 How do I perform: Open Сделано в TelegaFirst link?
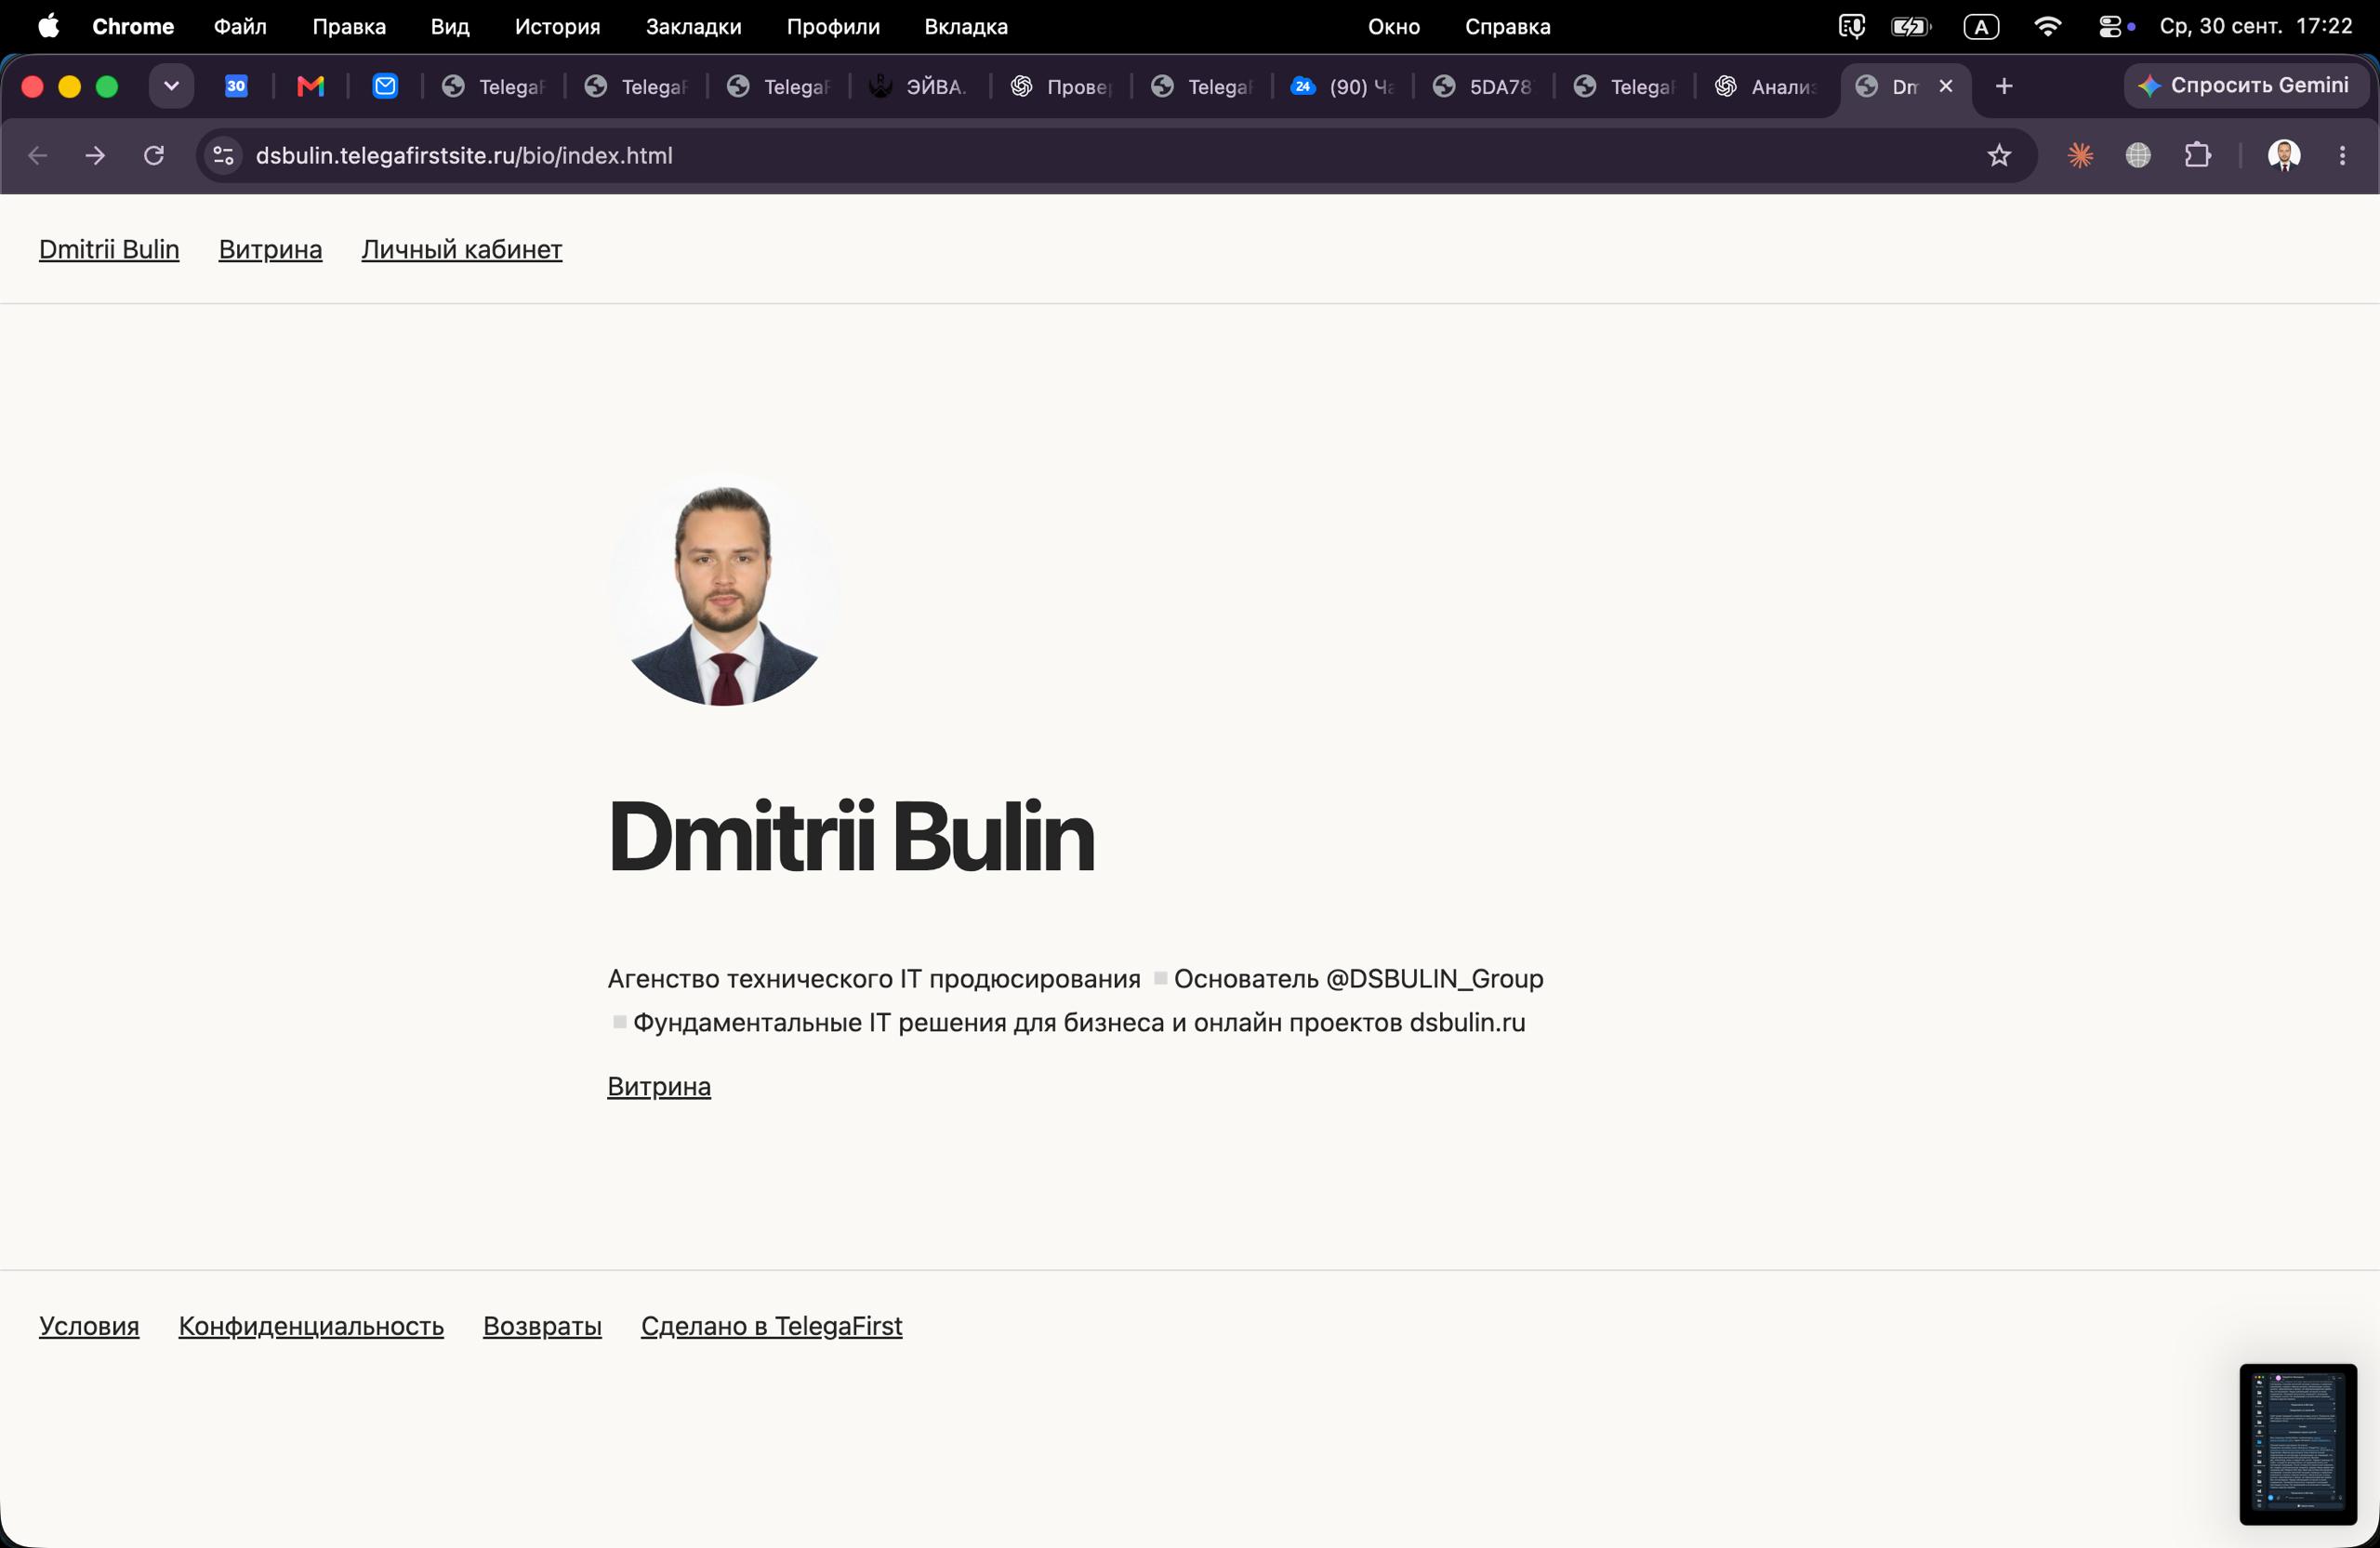click(x=772, y=1327)
